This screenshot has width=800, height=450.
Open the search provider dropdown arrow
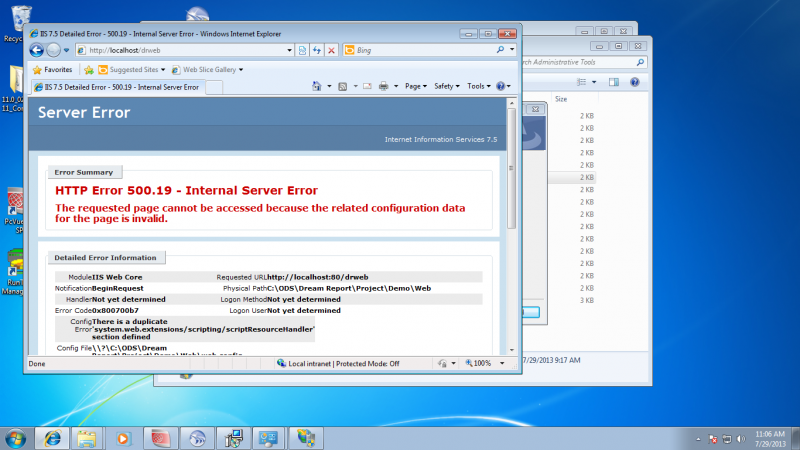(512, 50)
